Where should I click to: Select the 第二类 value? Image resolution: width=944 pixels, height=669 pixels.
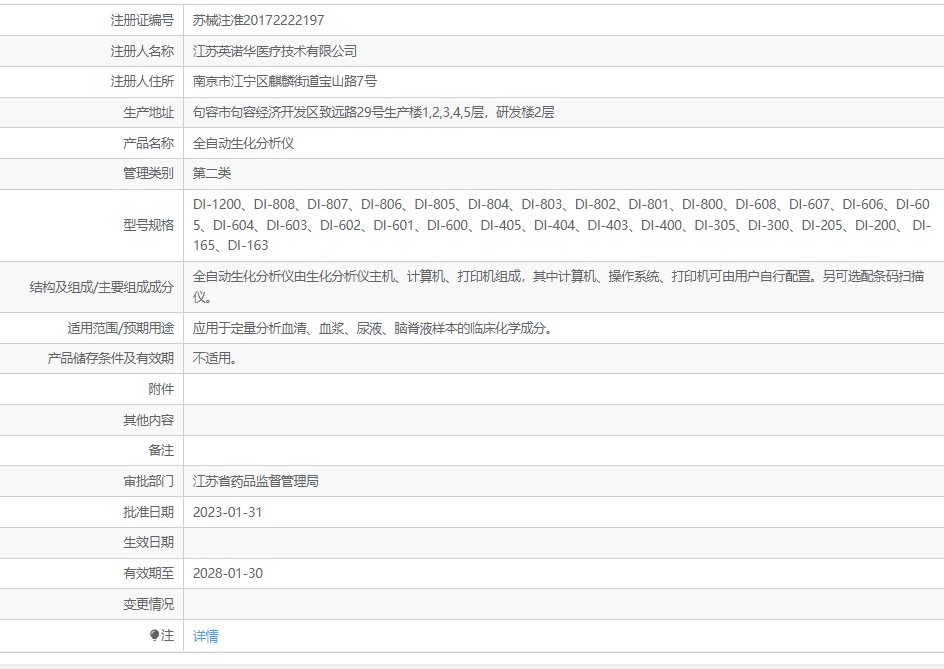pos(212,173)
